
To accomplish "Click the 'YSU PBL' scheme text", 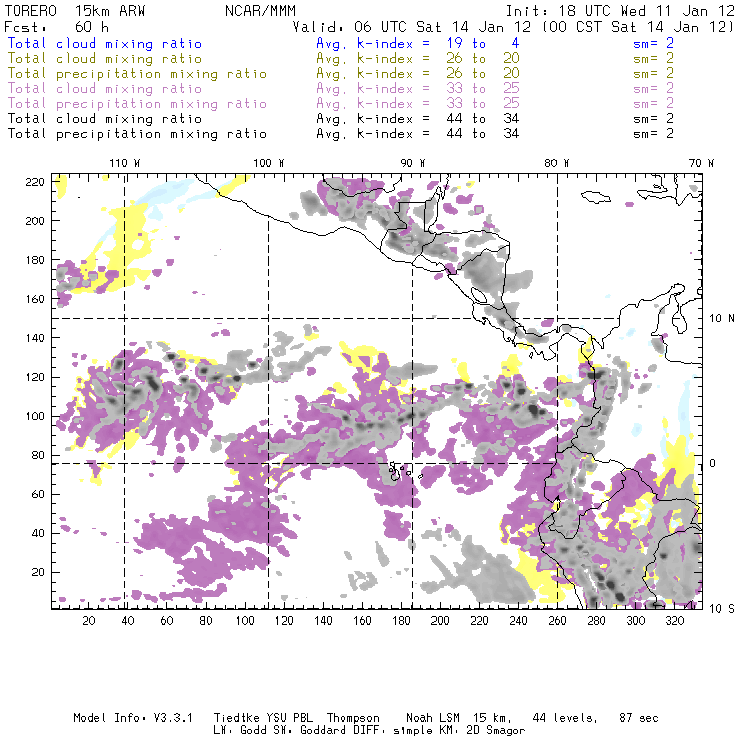I will click(289, 718).
